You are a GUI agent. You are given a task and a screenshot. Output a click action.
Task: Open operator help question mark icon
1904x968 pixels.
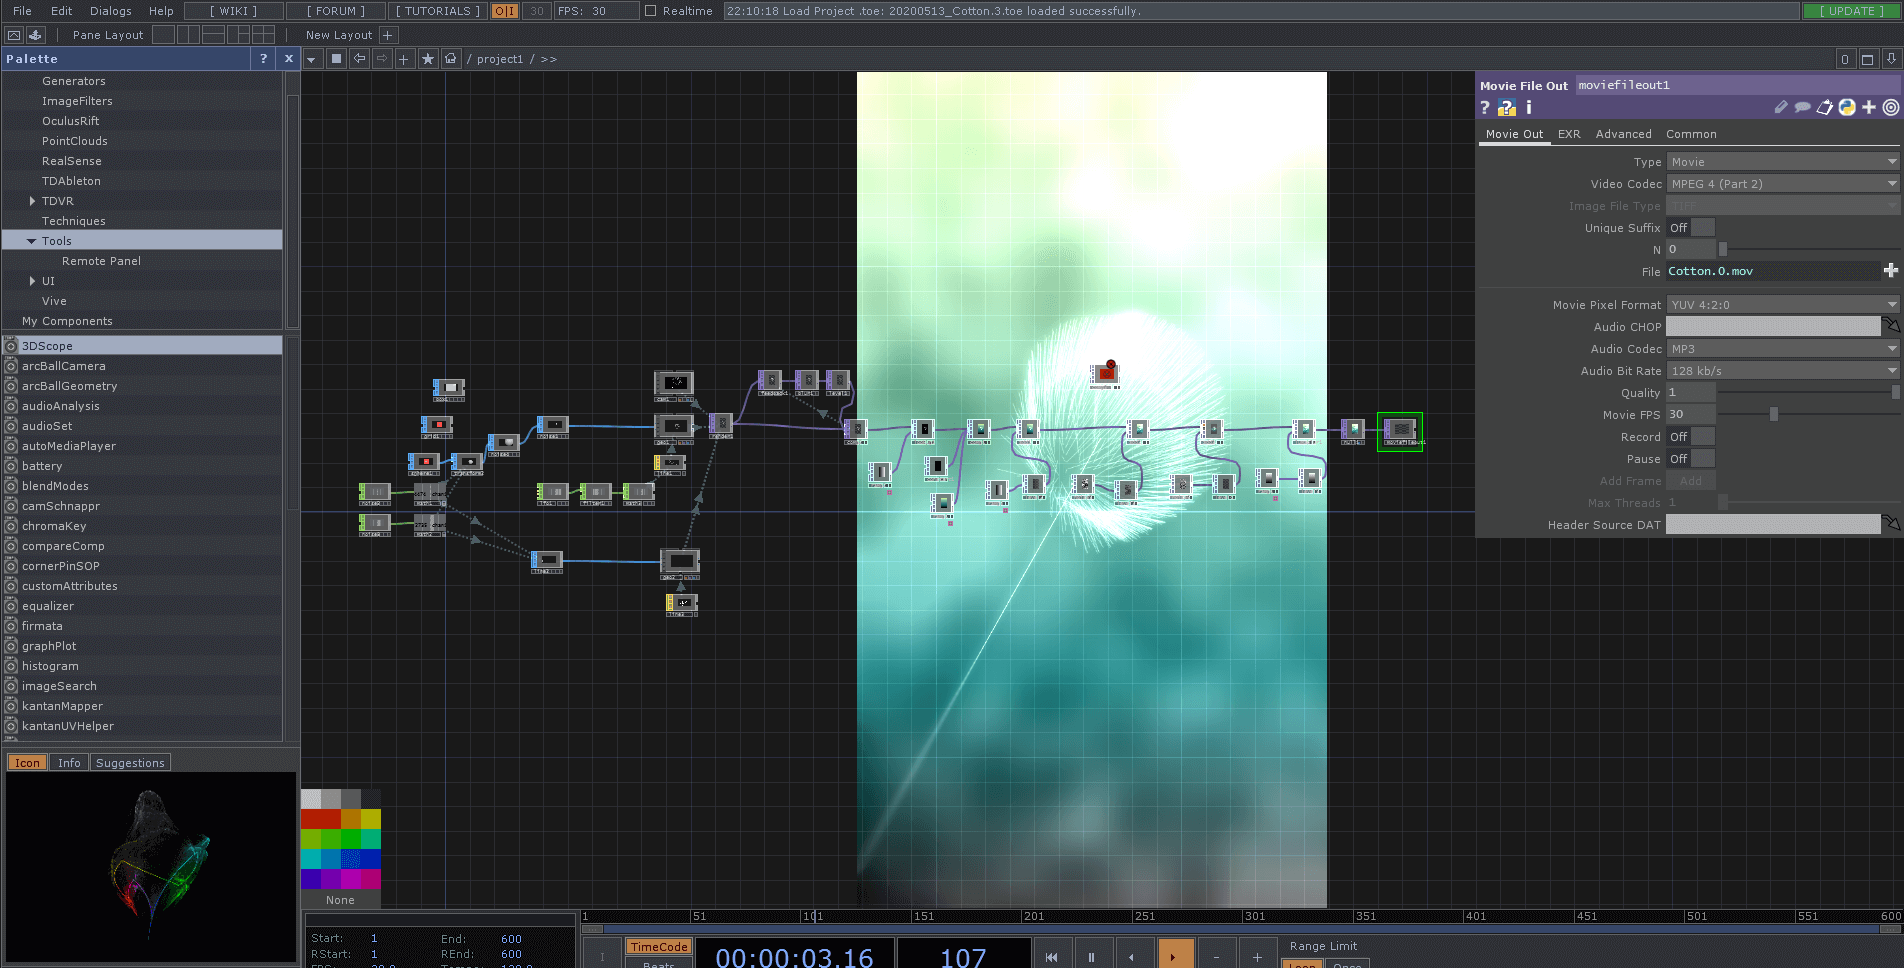(x=1485, y=108)
